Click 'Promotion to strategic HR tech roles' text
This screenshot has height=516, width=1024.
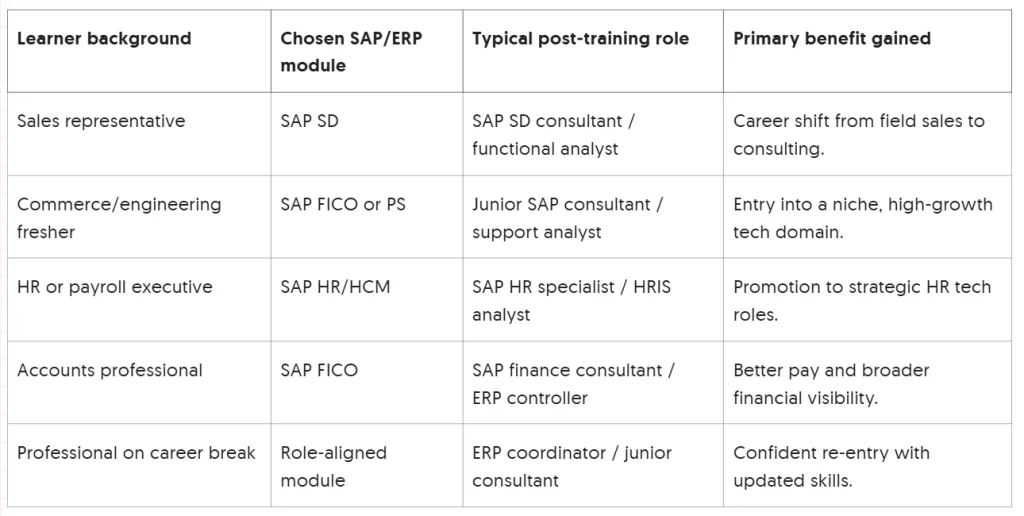coord(861,300)
